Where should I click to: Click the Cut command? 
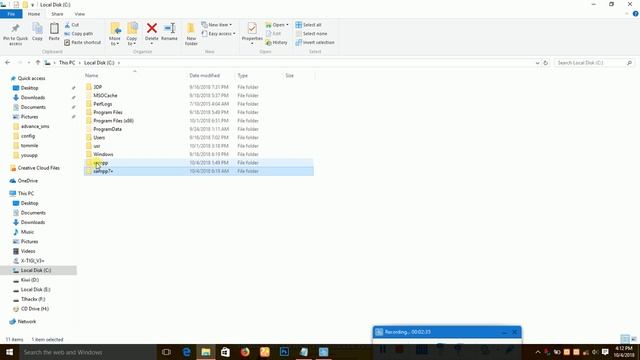[x=72, y=25]
